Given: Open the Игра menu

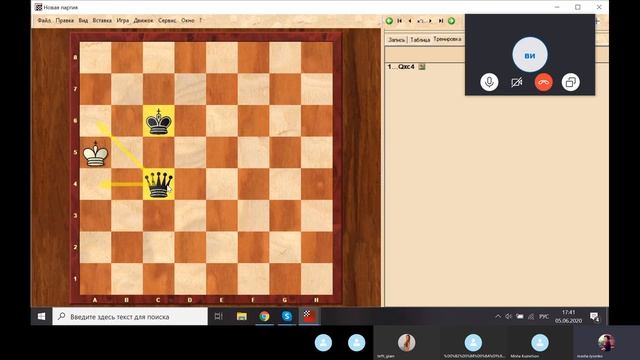Looking at the screenshot, I should 122,20.
